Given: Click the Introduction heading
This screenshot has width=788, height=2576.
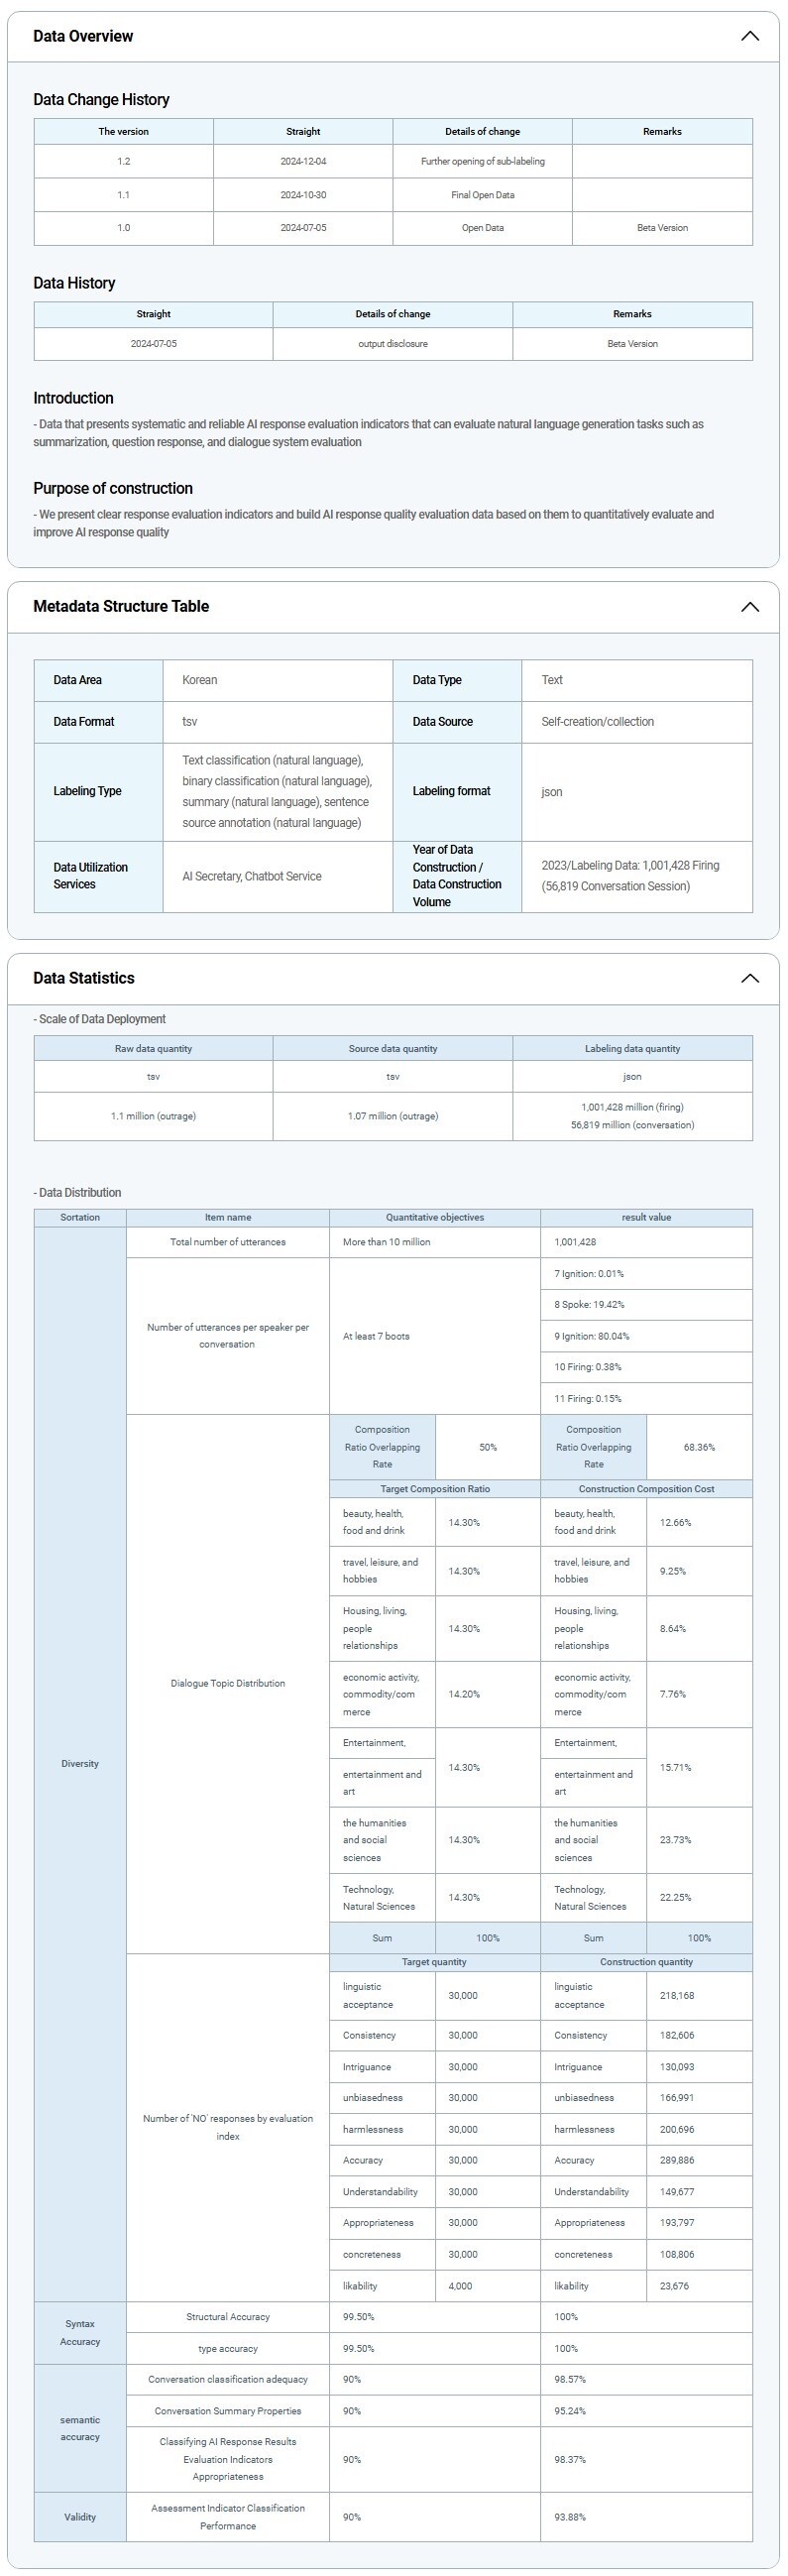Looking at the screenshot, I should coord(73,398).
